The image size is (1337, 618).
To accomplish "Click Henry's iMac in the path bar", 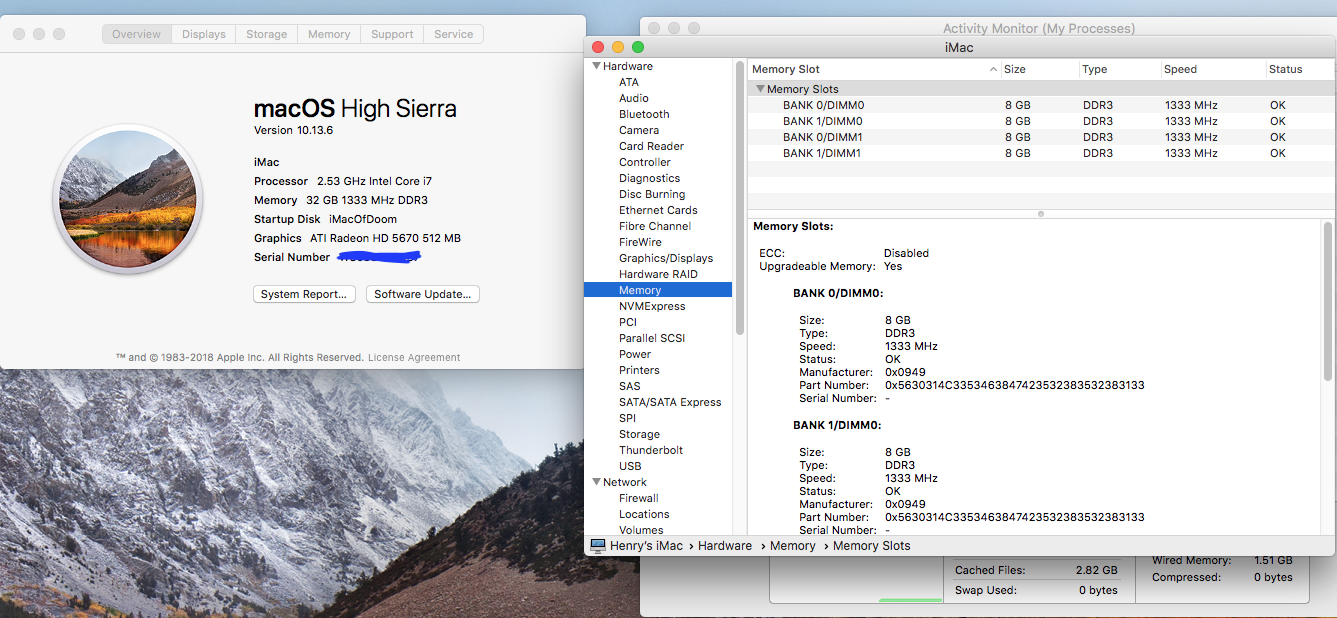I will point(647,546).
